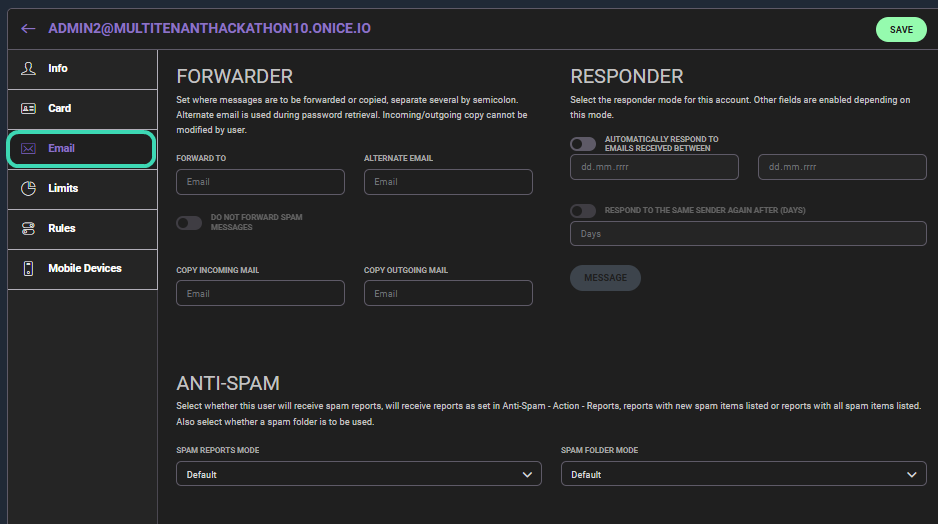Toggle Do Not Forward Spam Messages

point(189,223)
